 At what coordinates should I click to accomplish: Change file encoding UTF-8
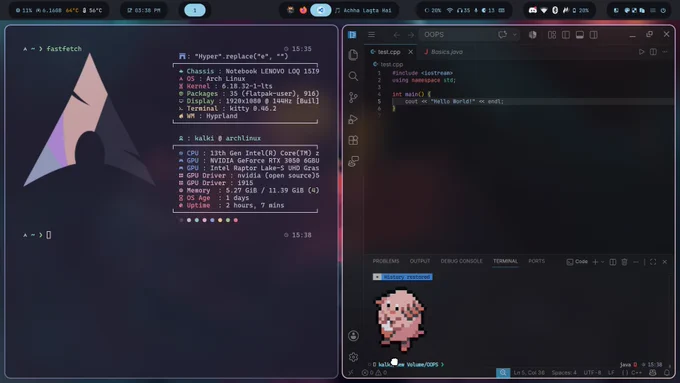592,373
